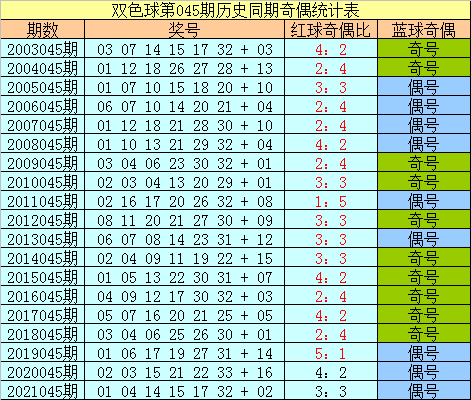Click the period cell 2003045期
Screen dimensions: 471x400
pyautogui.click(x=42, y=49)
